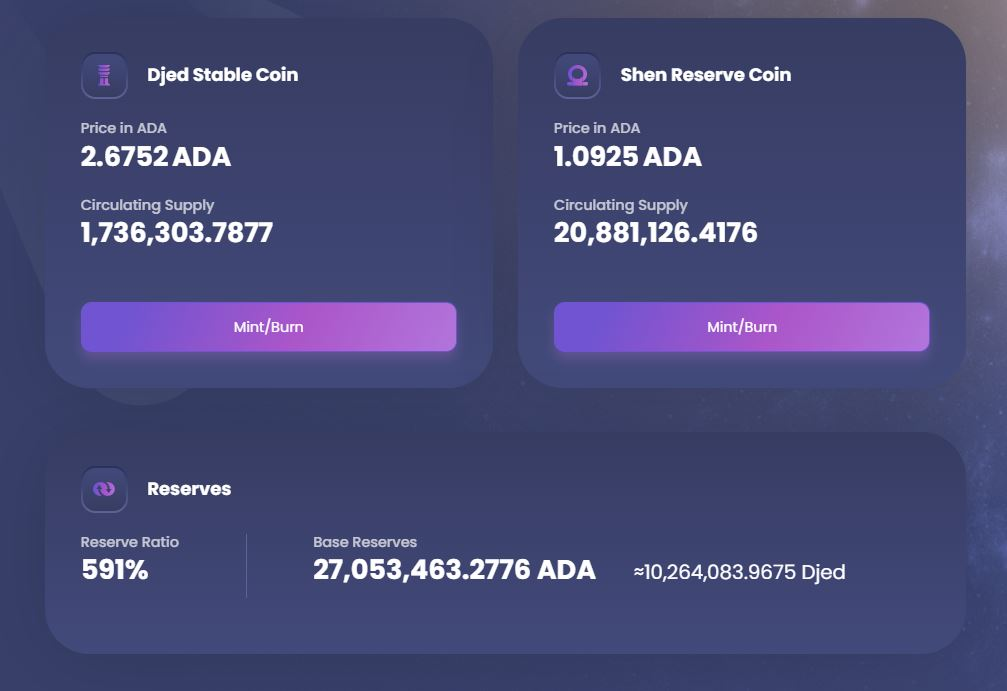Click the 591% reserve ratio value

[115, 571]
